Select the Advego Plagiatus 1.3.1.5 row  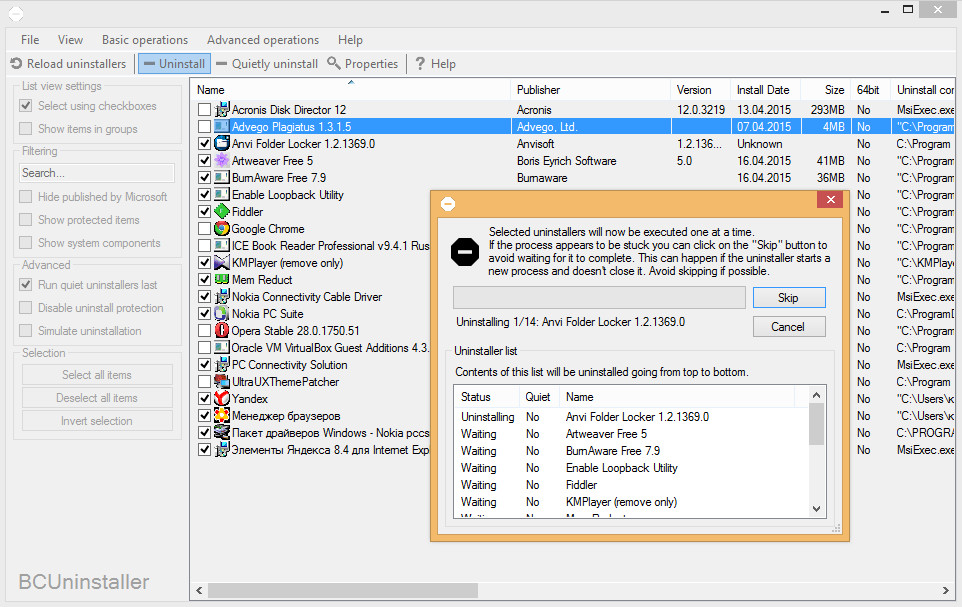pyautogui.click(x=573, y=127)
